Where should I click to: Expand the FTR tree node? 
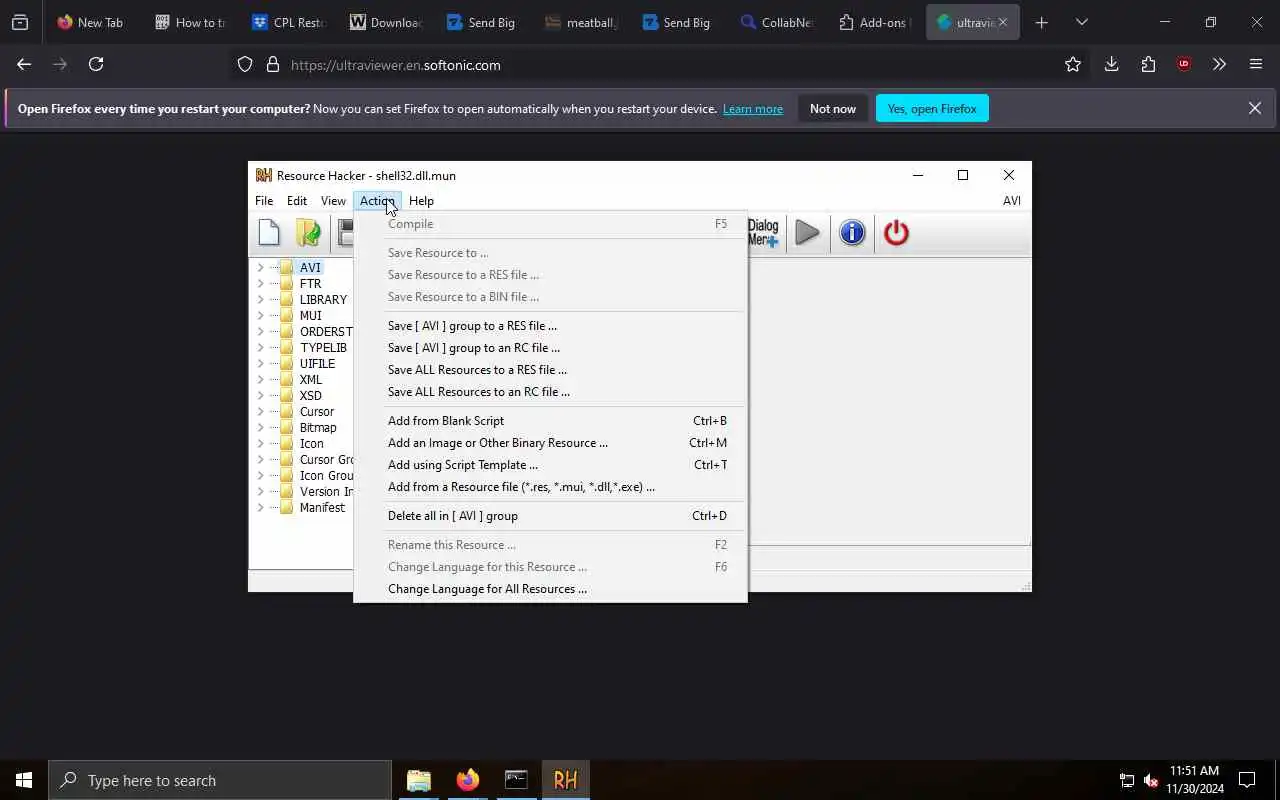260,284
